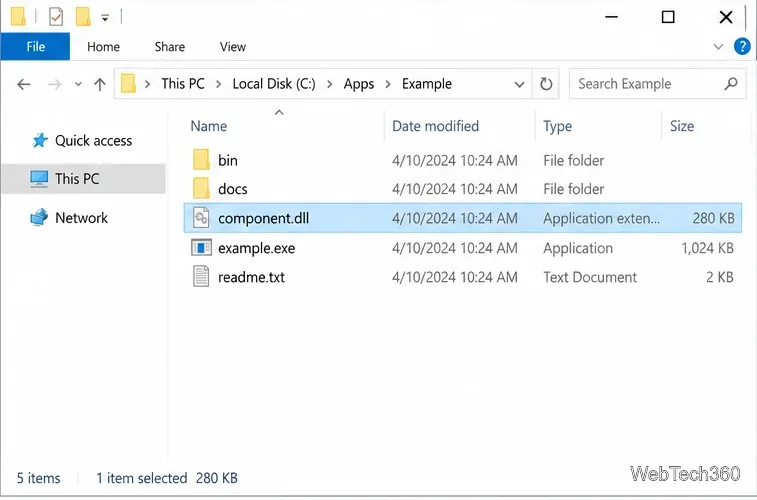Image resolution: width=757 pixels, height=500 pixels.
Task: Click the component.dll file name
Action: 264,218
